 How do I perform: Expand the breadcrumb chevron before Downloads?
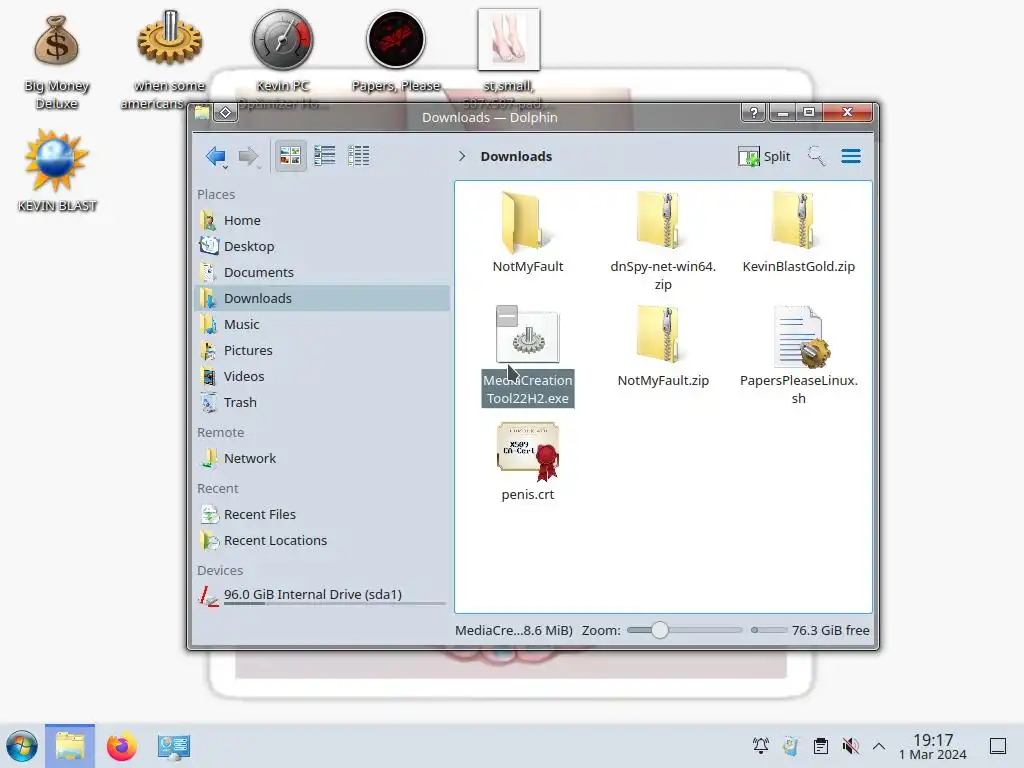(462, 156)
